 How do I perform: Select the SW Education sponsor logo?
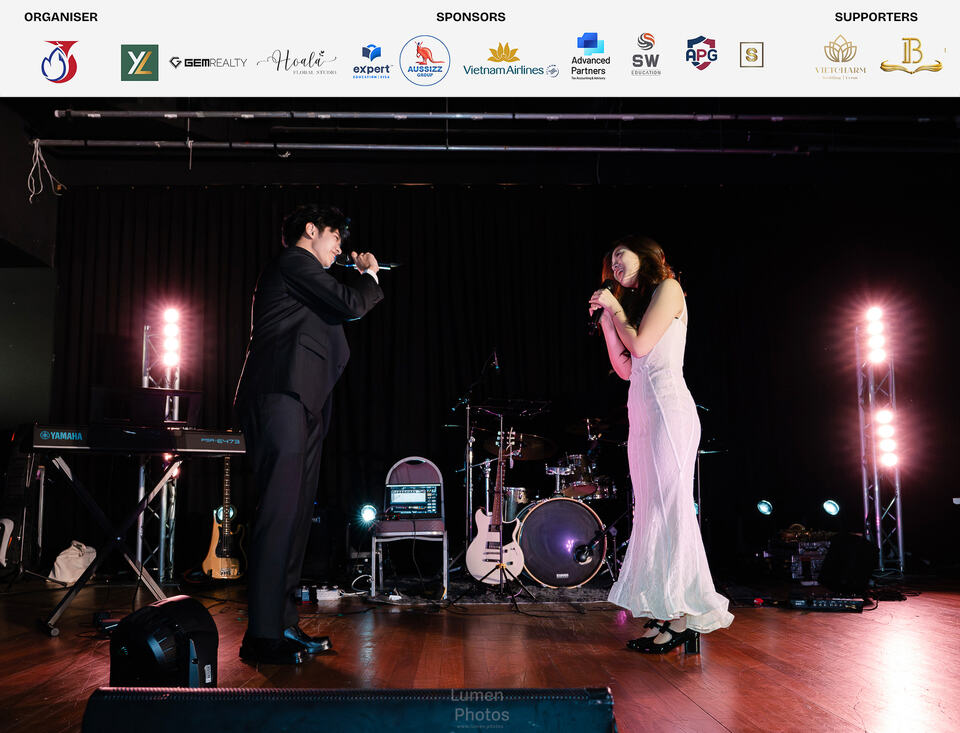(x=646, y=55)
